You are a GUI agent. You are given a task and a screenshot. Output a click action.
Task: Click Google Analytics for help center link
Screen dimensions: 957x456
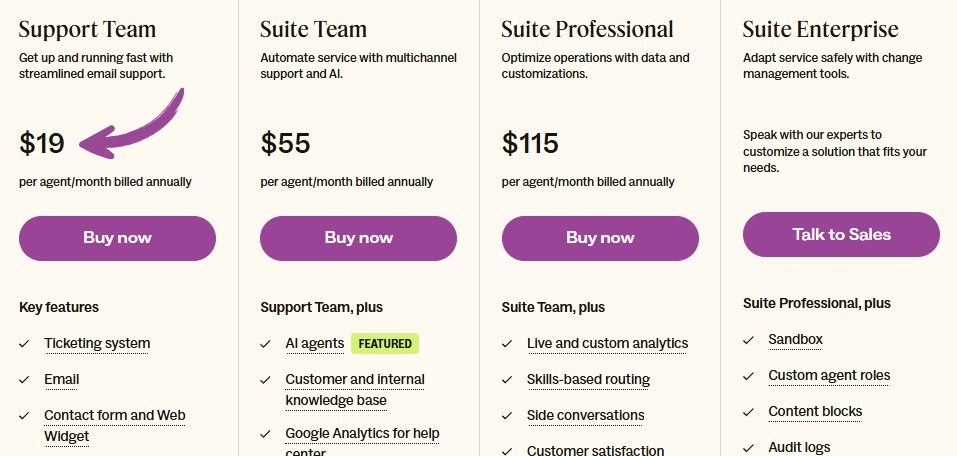[362, 434]
